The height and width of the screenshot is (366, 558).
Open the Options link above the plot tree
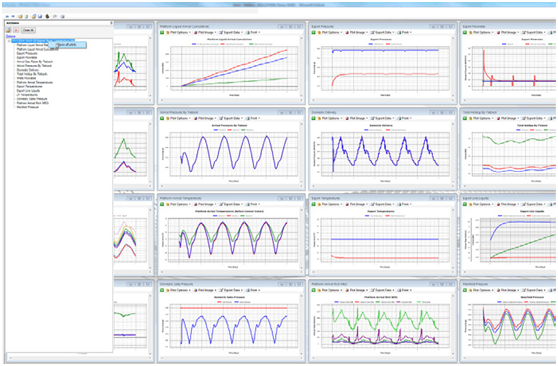coord(11,36)
